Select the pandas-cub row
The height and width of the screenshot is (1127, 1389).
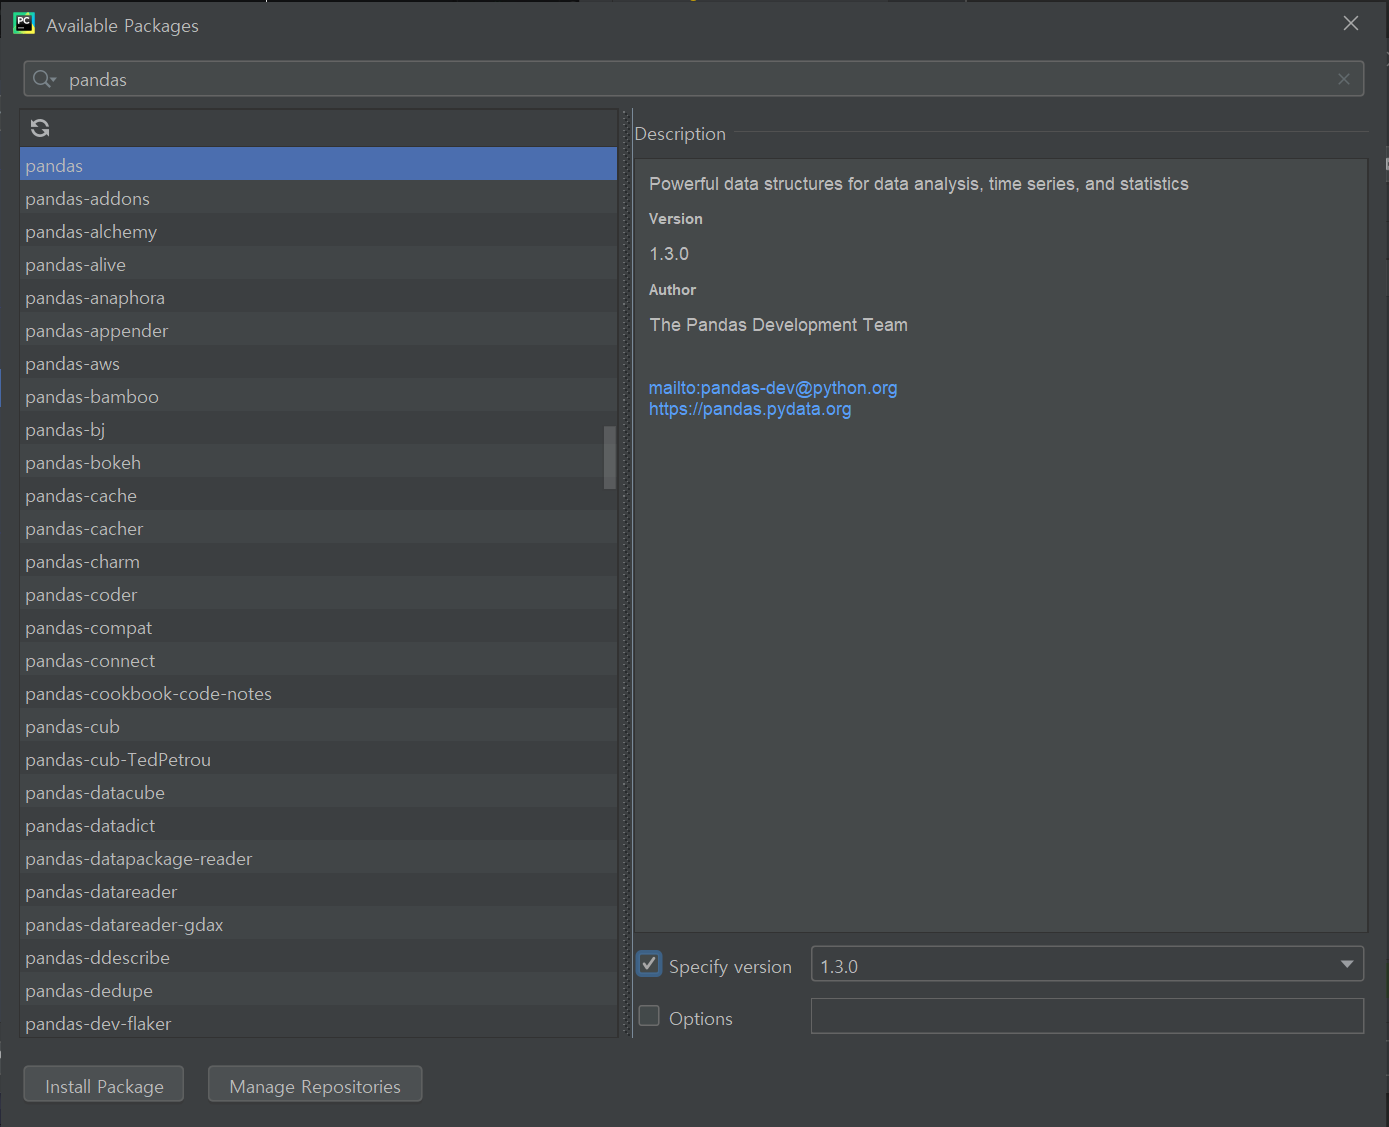(x=318, y=726)
